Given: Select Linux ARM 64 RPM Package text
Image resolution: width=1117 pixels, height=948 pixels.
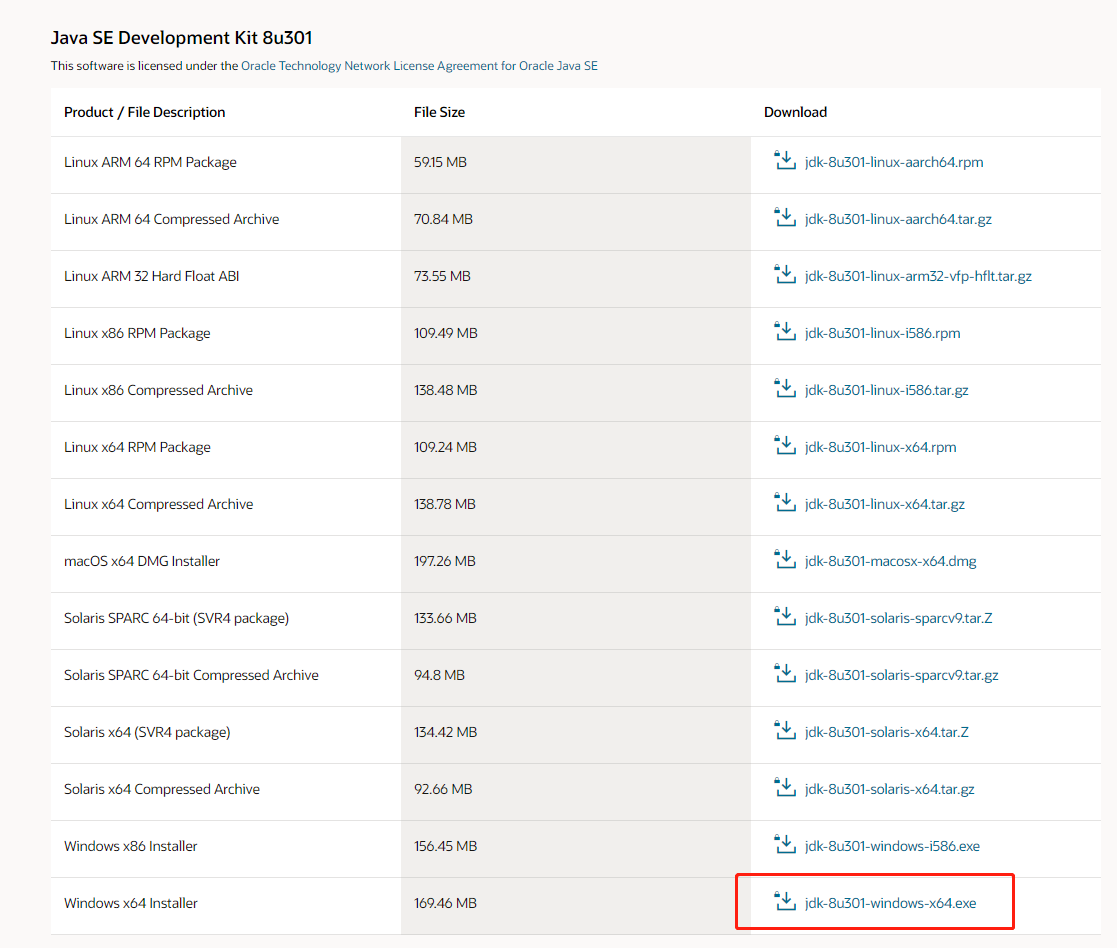Looking at the screenshot, I should tap(150, 162).
